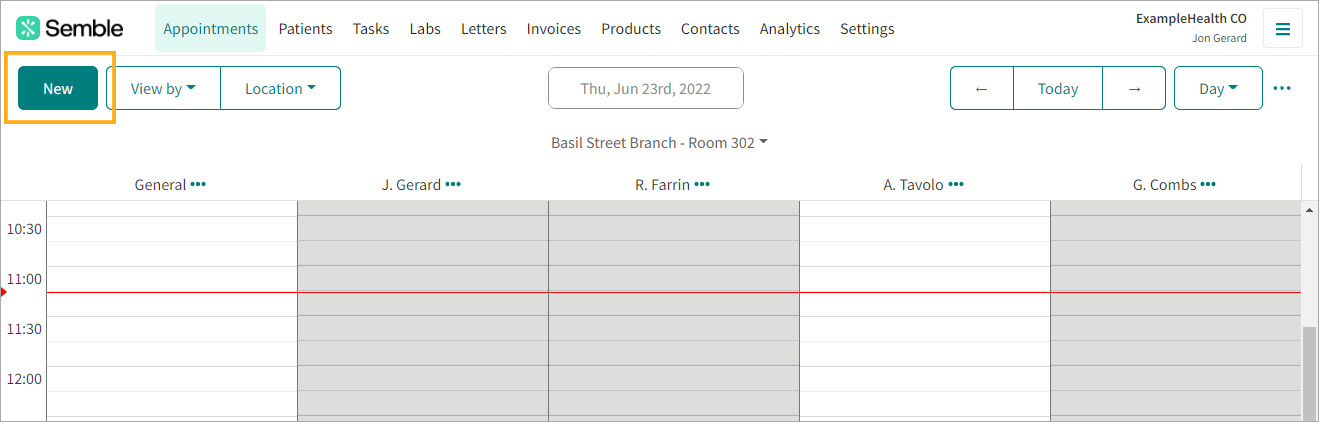This screenshot has height=422, width=1319.
Task: Expand the View by dropdown
Action: pos(163,88)
